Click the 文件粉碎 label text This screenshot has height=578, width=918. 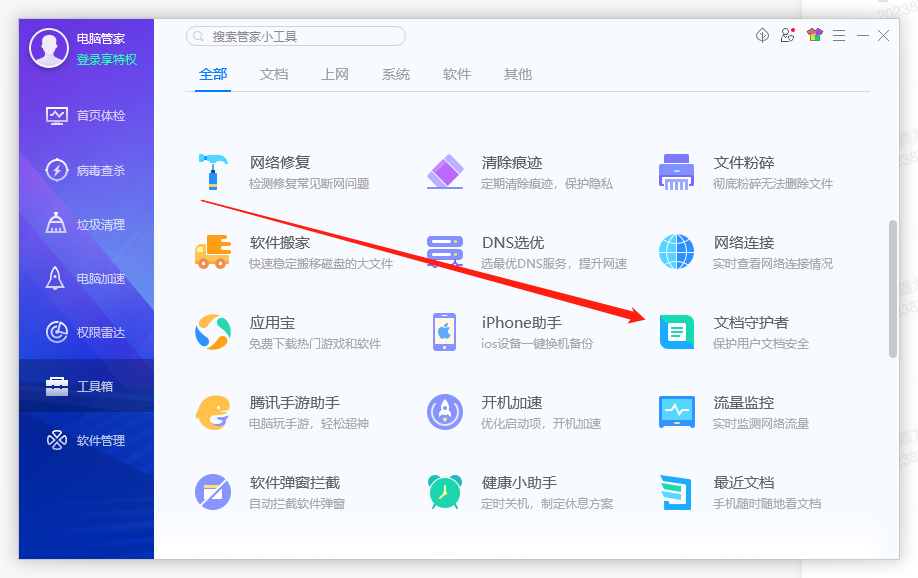tap(744, 162)
